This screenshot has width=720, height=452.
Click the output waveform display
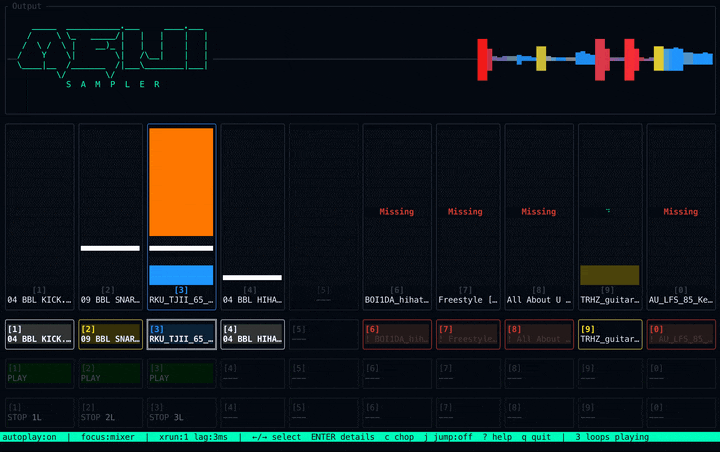580,60
